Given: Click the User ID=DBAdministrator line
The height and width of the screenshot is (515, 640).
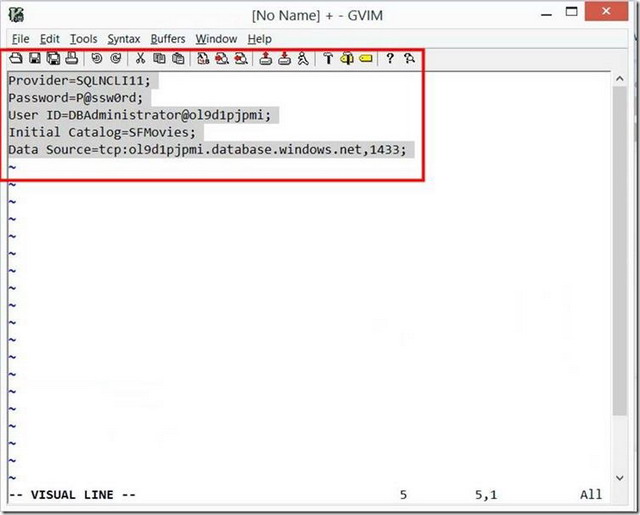Looking at the screenshot, I should coord(140,115).
